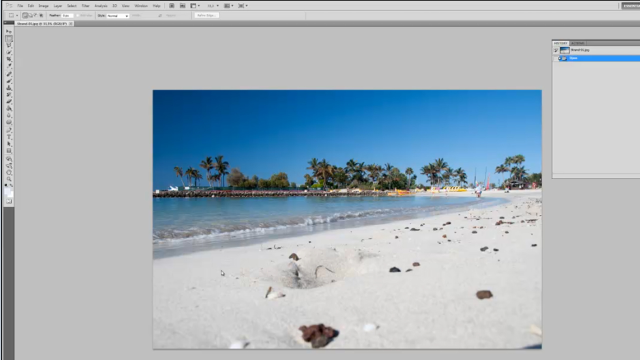Select the snapshot thumbnail in History
This screenshot has width=640, height=360.
pos(564,50)
